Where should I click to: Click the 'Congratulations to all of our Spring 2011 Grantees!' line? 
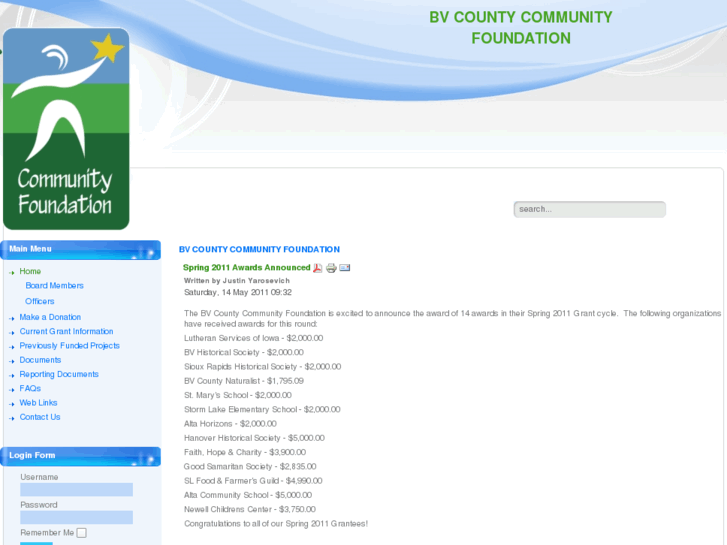pos(276,524)
